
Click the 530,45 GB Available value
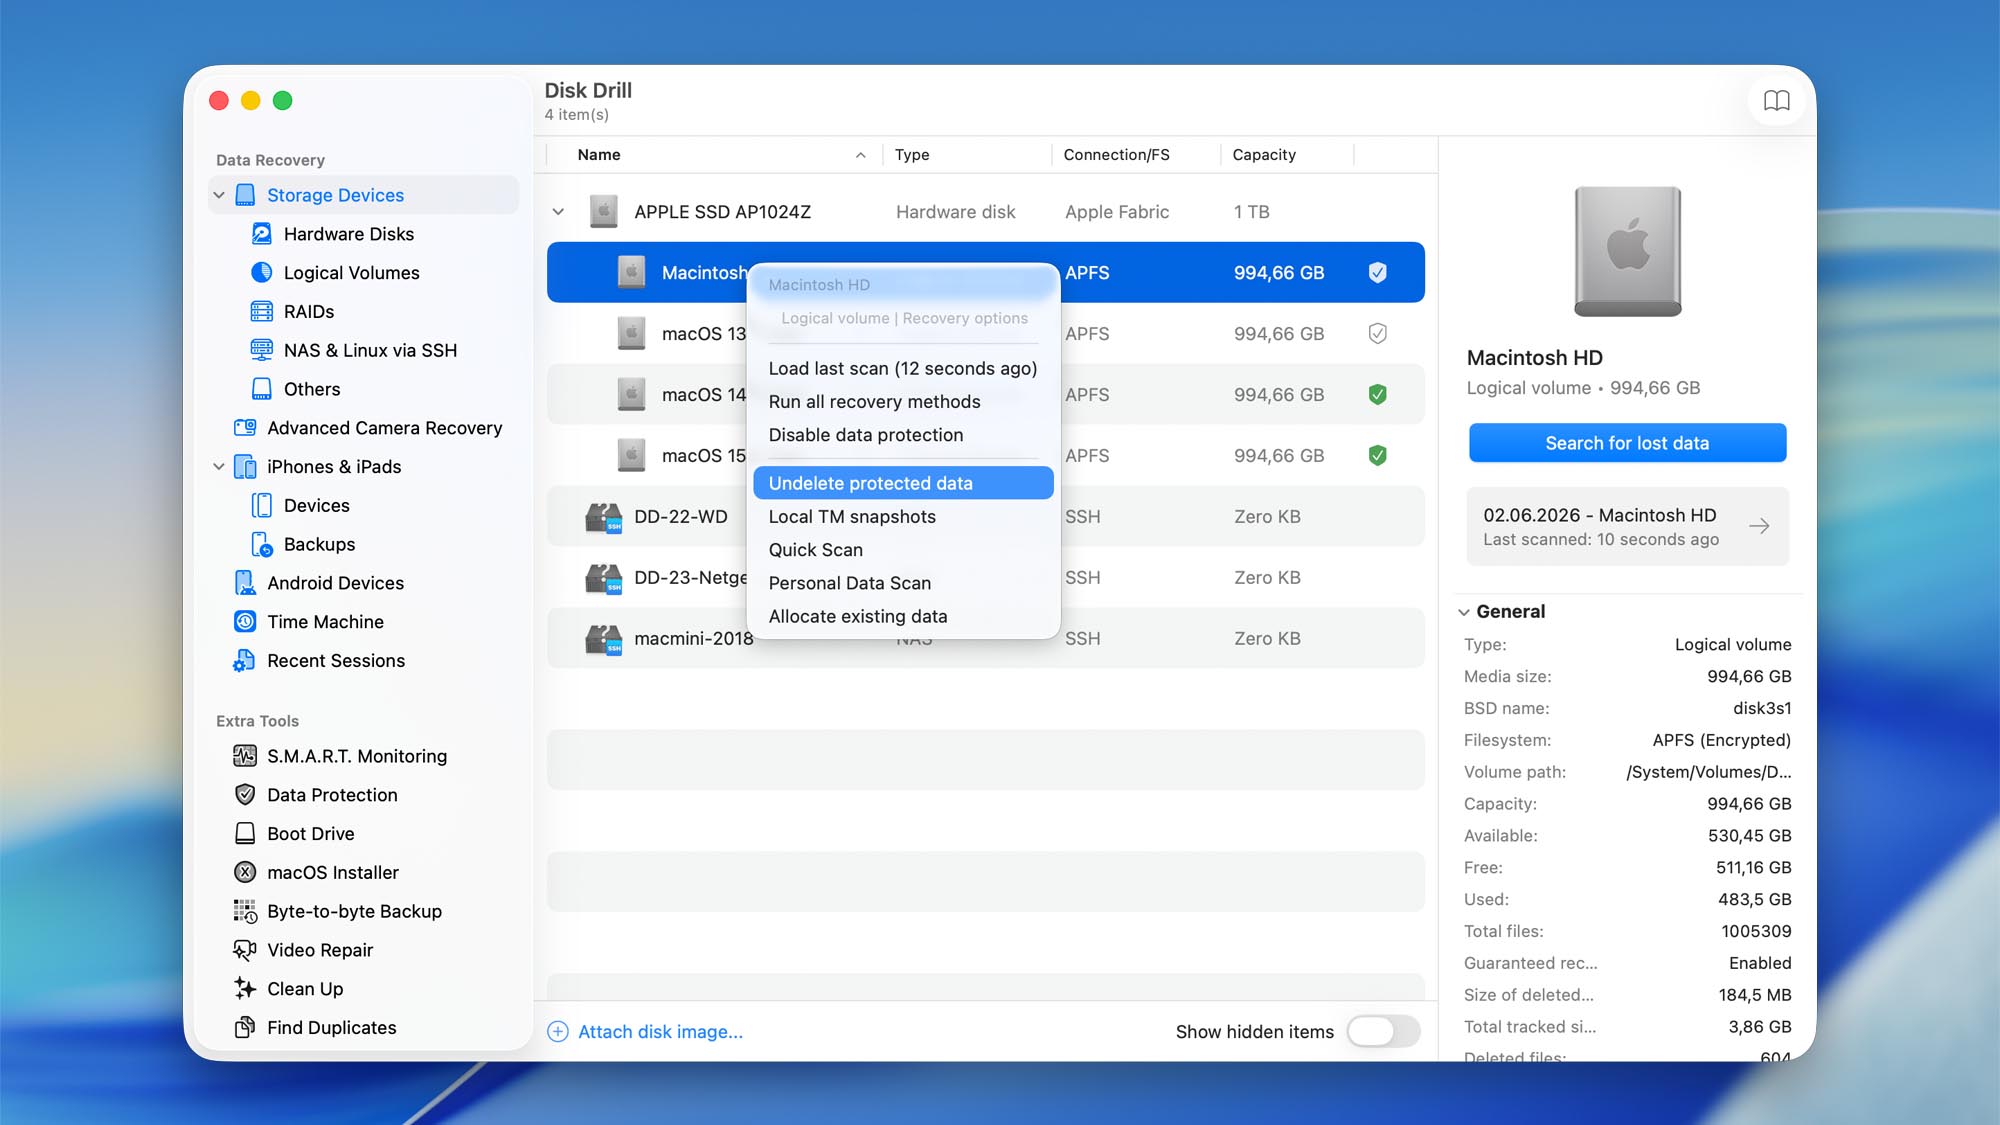pyautogui.click(x=1749, y=836)
